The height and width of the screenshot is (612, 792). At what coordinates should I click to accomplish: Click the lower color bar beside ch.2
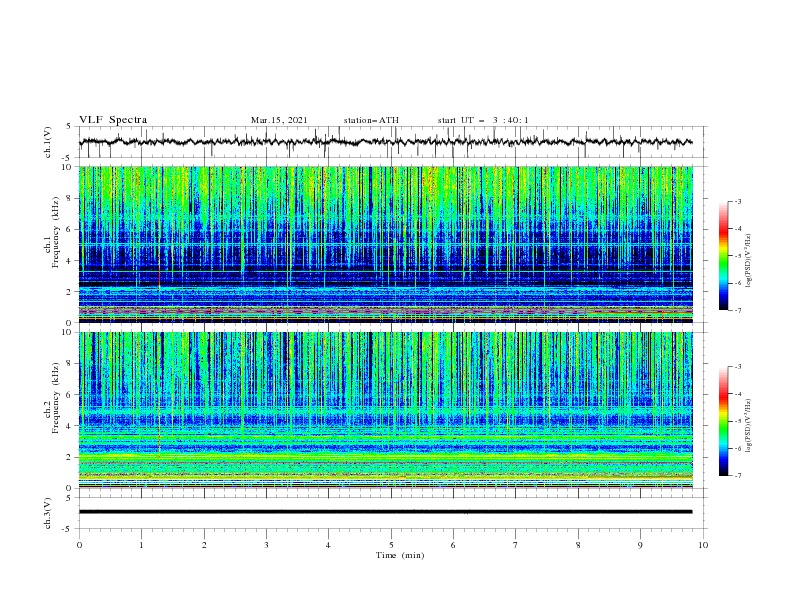click(x=723, y=421)
